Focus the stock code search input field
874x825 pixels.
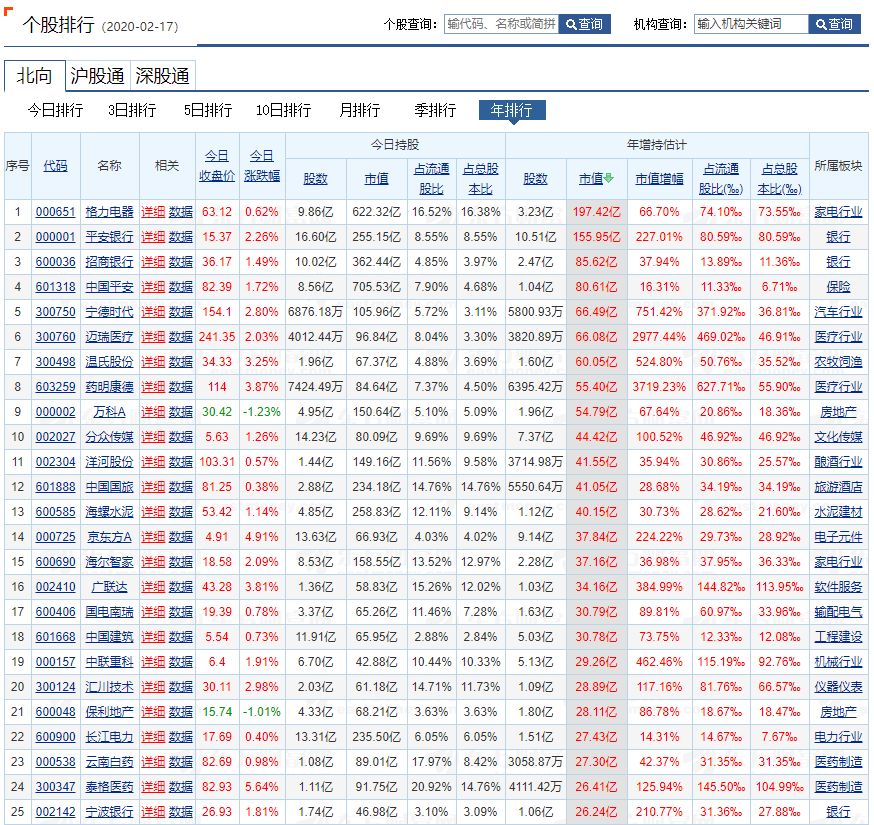coord(501,24)
